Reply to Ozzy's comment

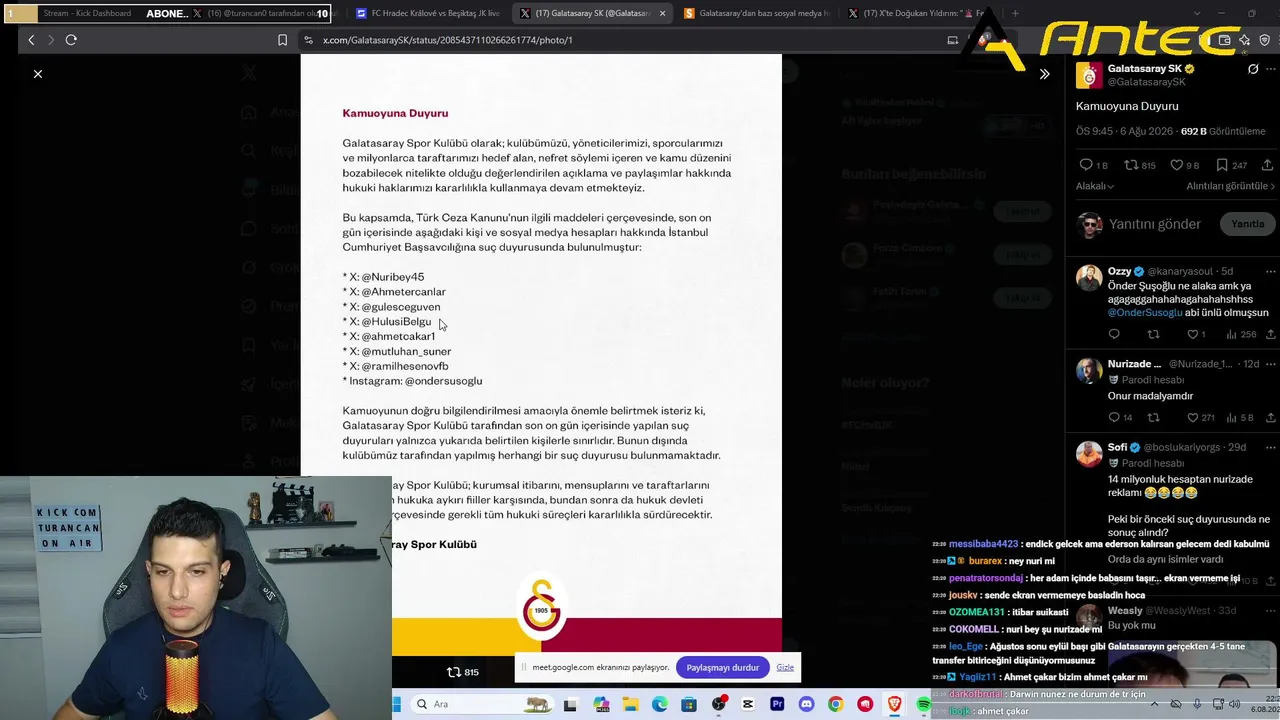pyautogui.click(x=1114, y=334)
